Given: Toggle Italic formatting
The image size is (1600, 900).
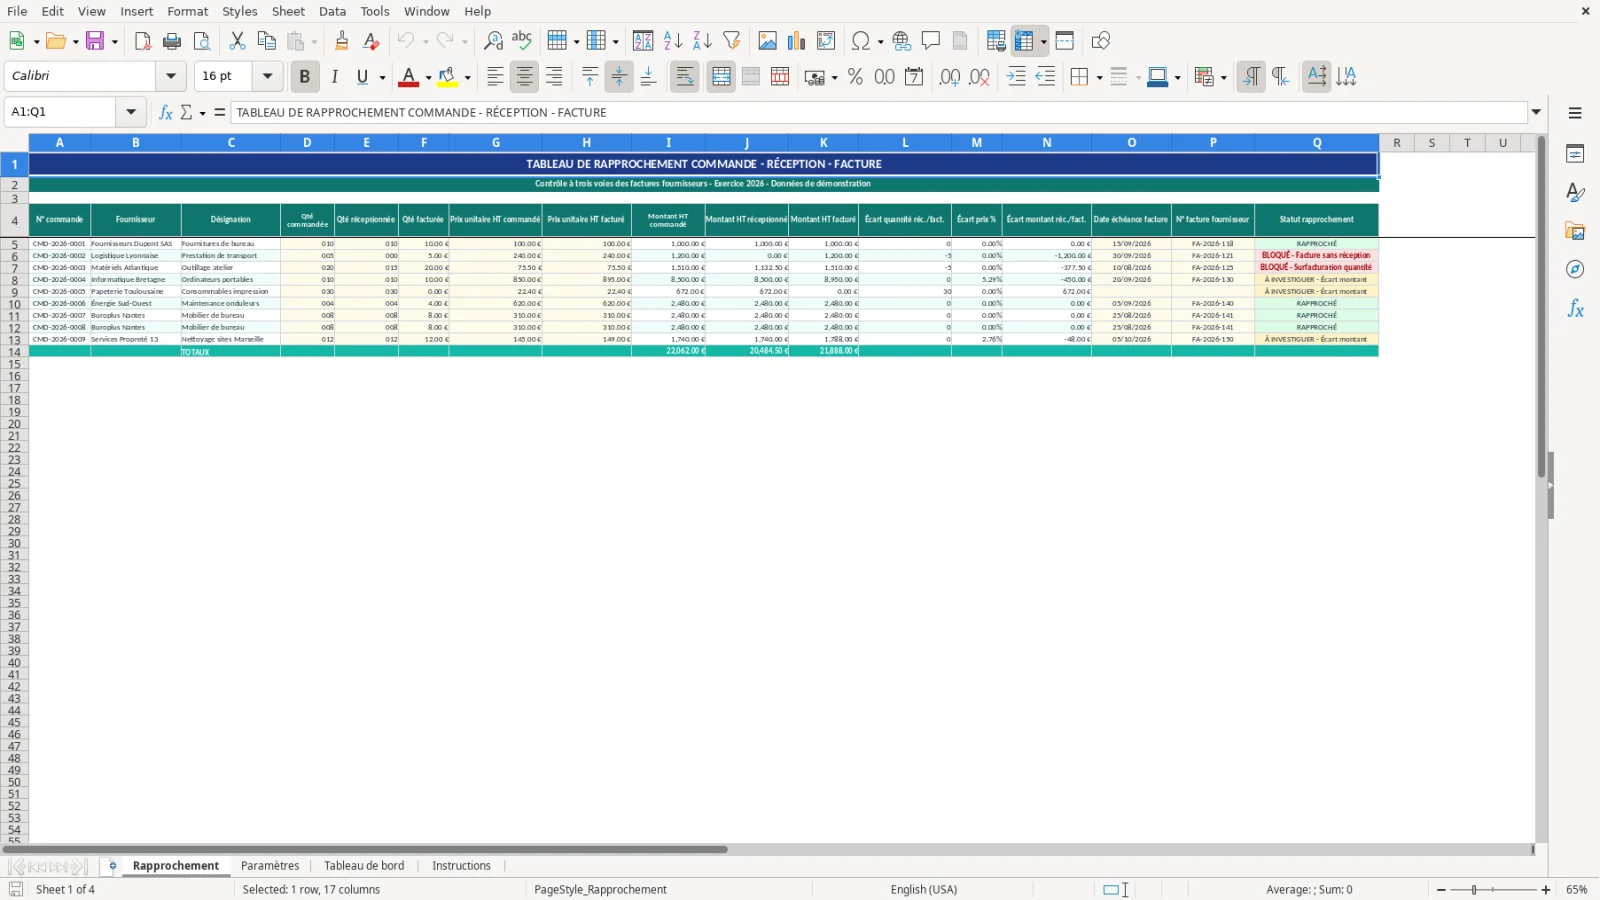Looking at the screenshot, I should 334,77.
